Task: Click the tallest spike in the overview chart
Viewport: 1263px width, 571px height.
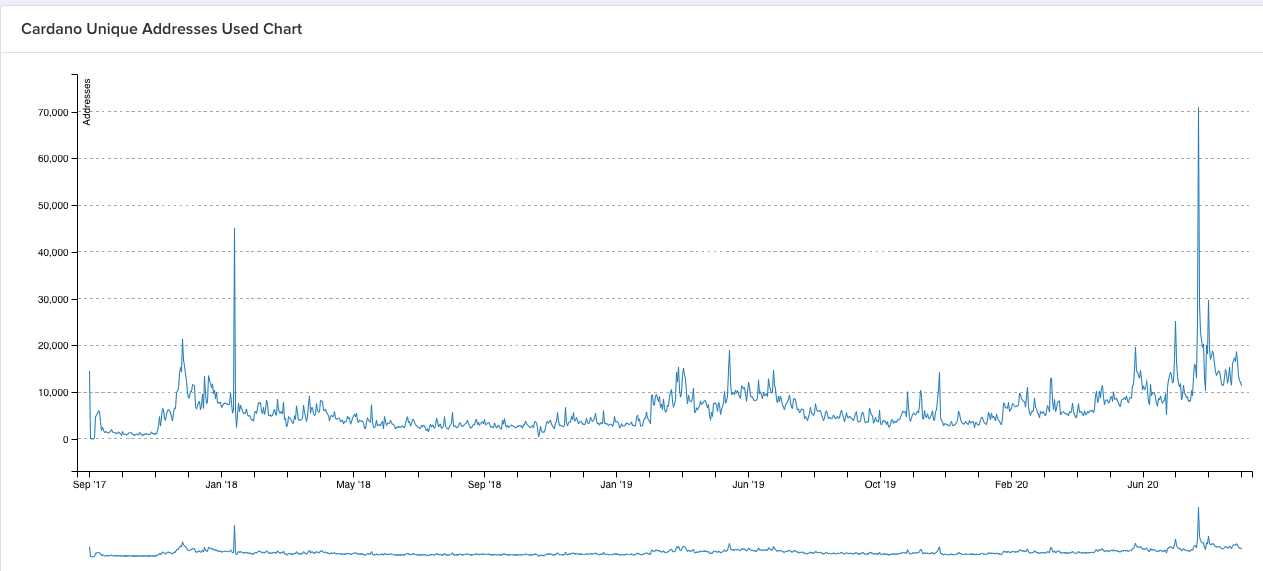Action: tap(1198, 509)
